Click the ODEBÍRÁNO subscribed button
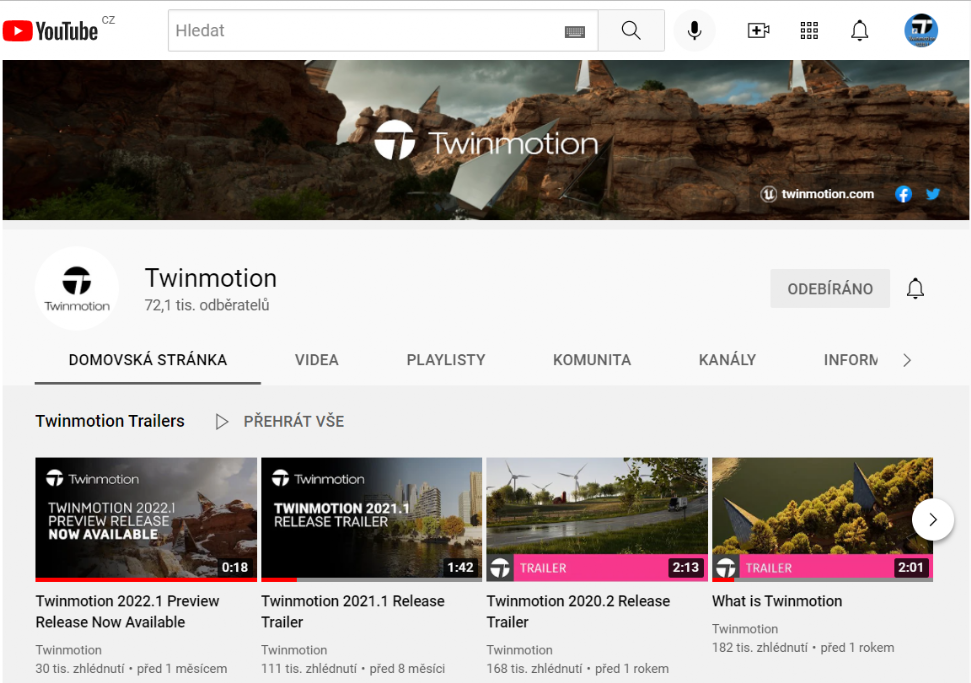 click(830, 289)
